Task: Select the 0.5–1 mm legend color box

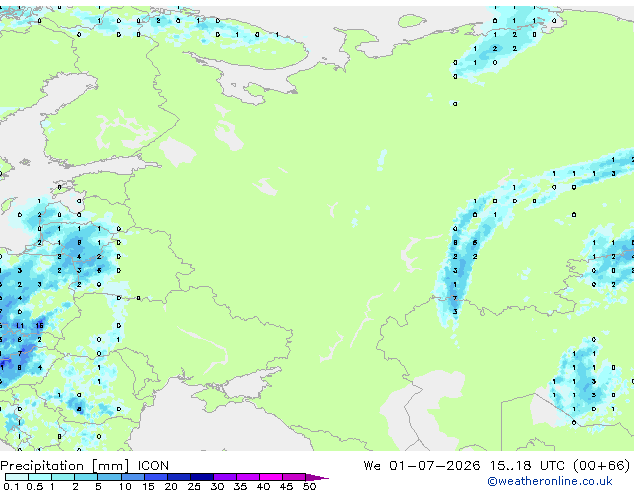Action: (40, 477)
